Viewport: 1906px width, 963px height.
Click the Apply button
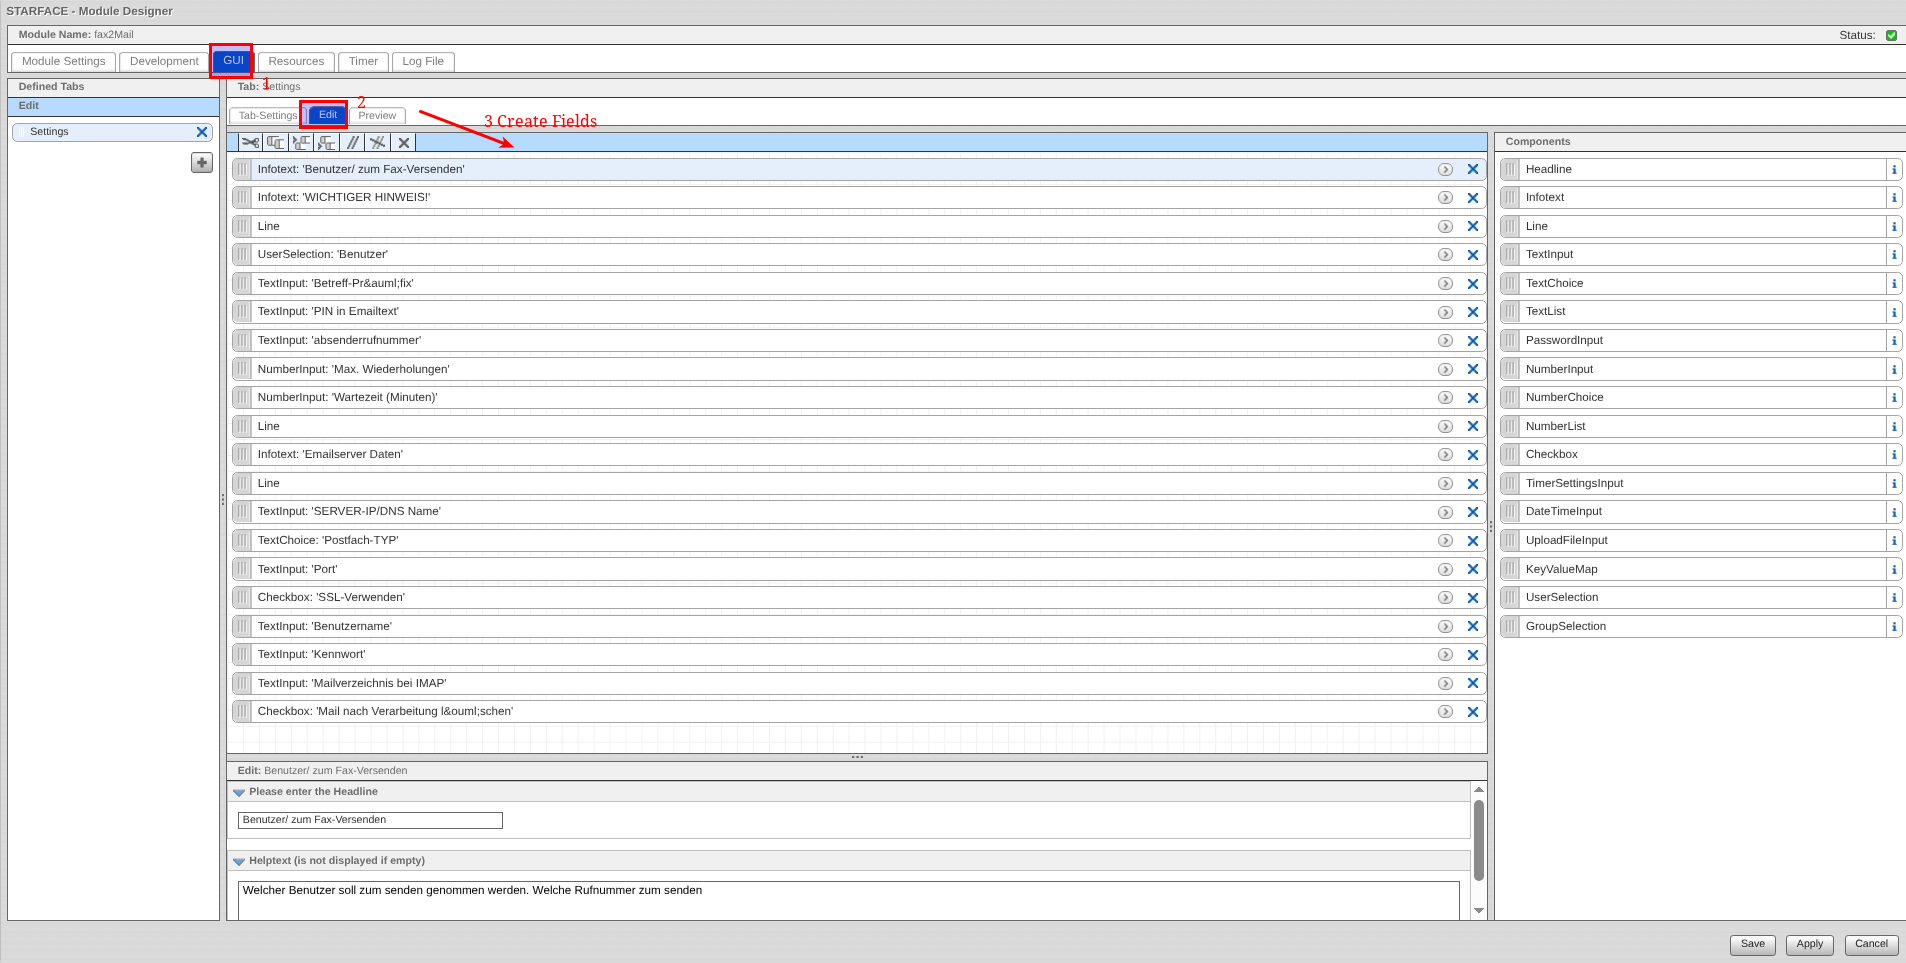tap(1809, 944)
